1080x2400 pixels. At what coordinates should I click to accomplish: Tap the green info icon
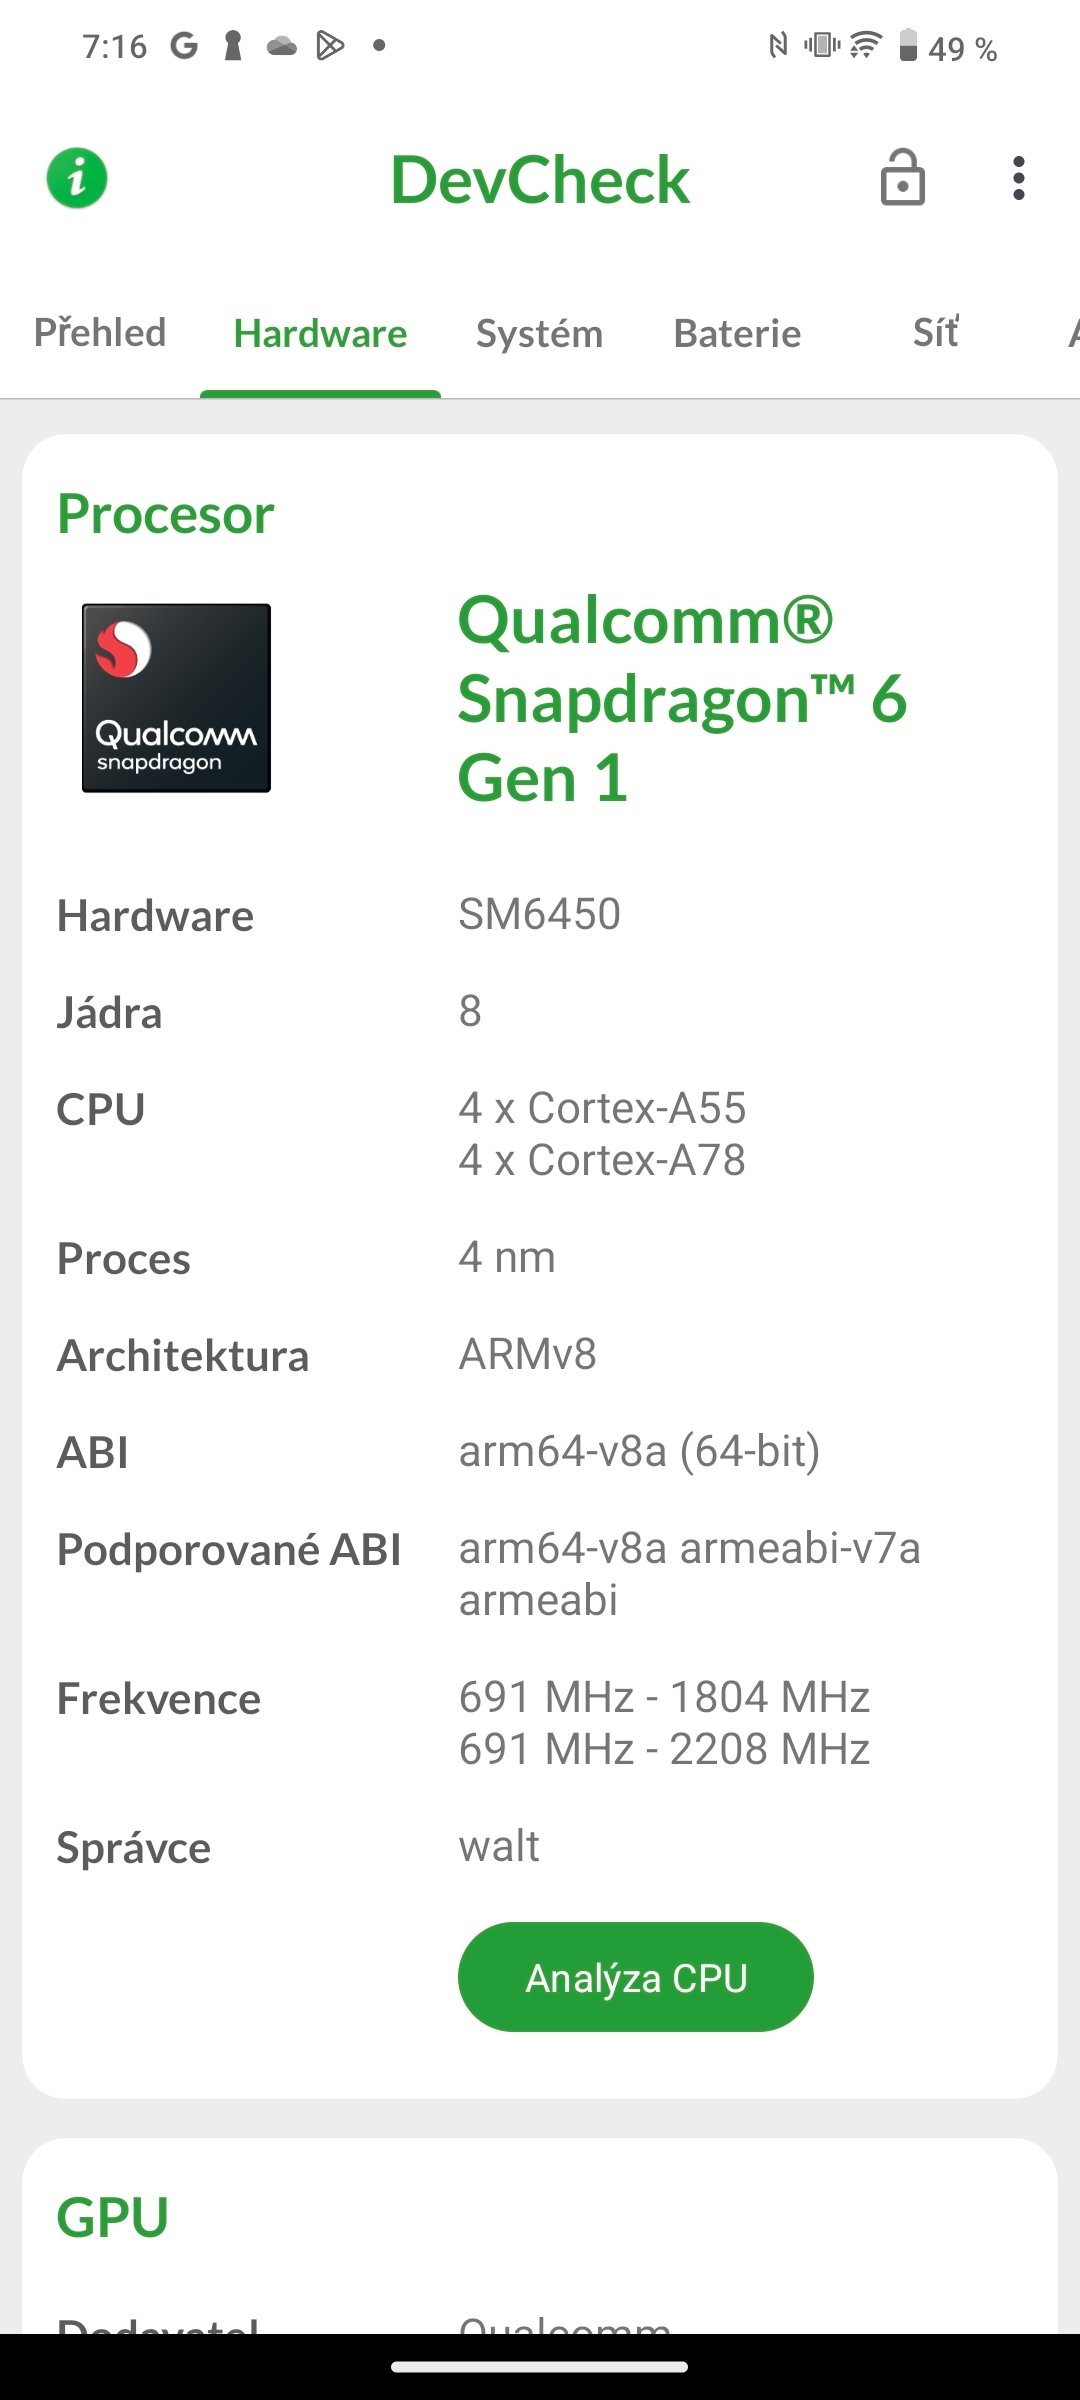pos(77,179)
